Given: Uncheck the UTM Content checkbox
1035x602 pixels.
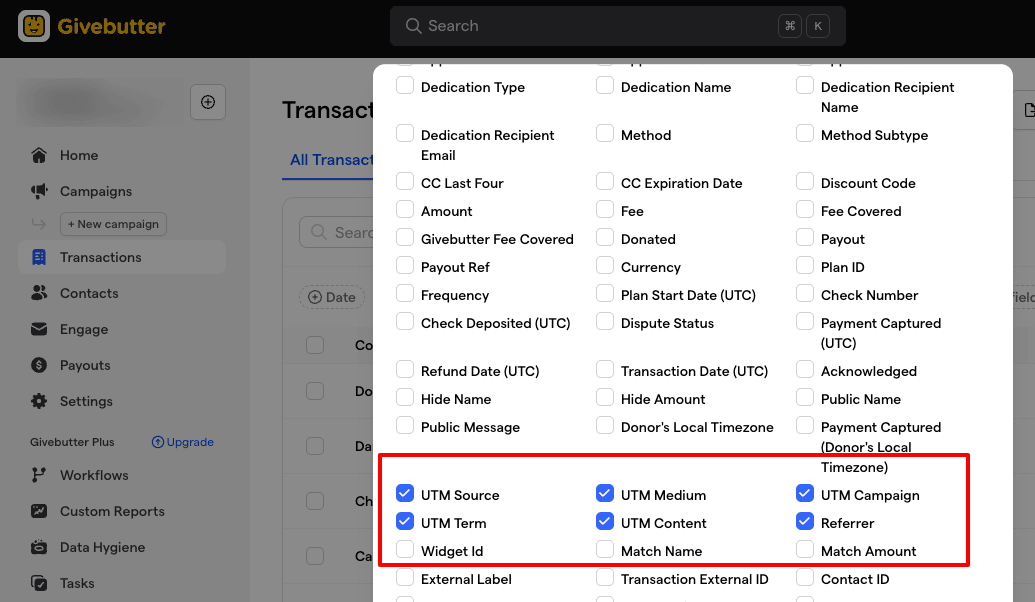Looking at the screenshot, I should coord(605,521).
